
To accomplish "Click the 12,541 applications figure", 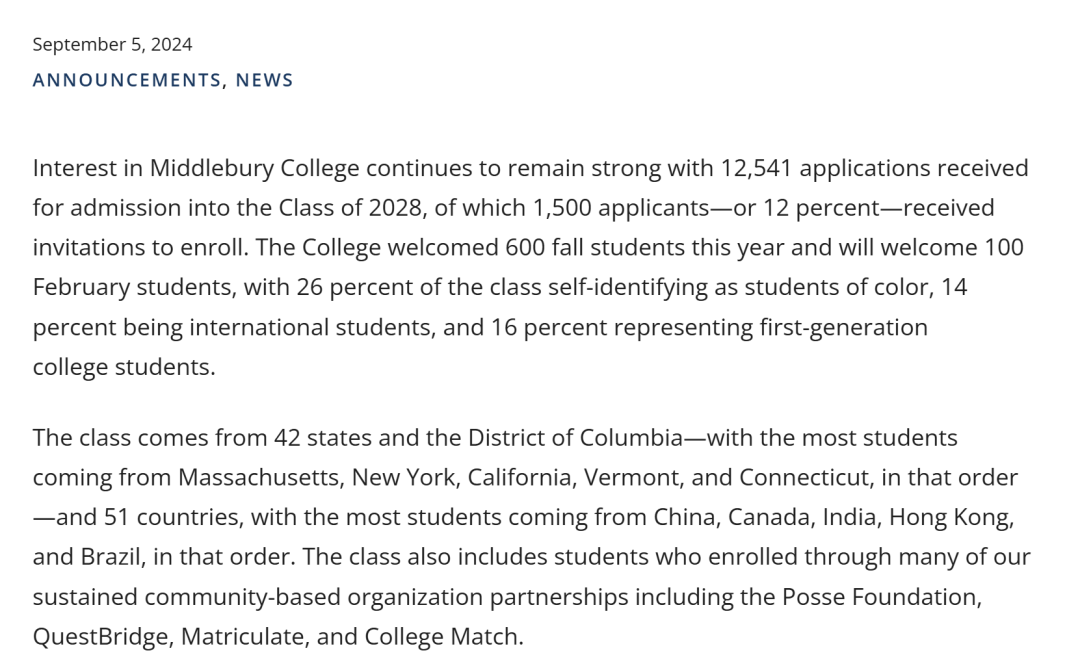I will click(x=756, y=168).
